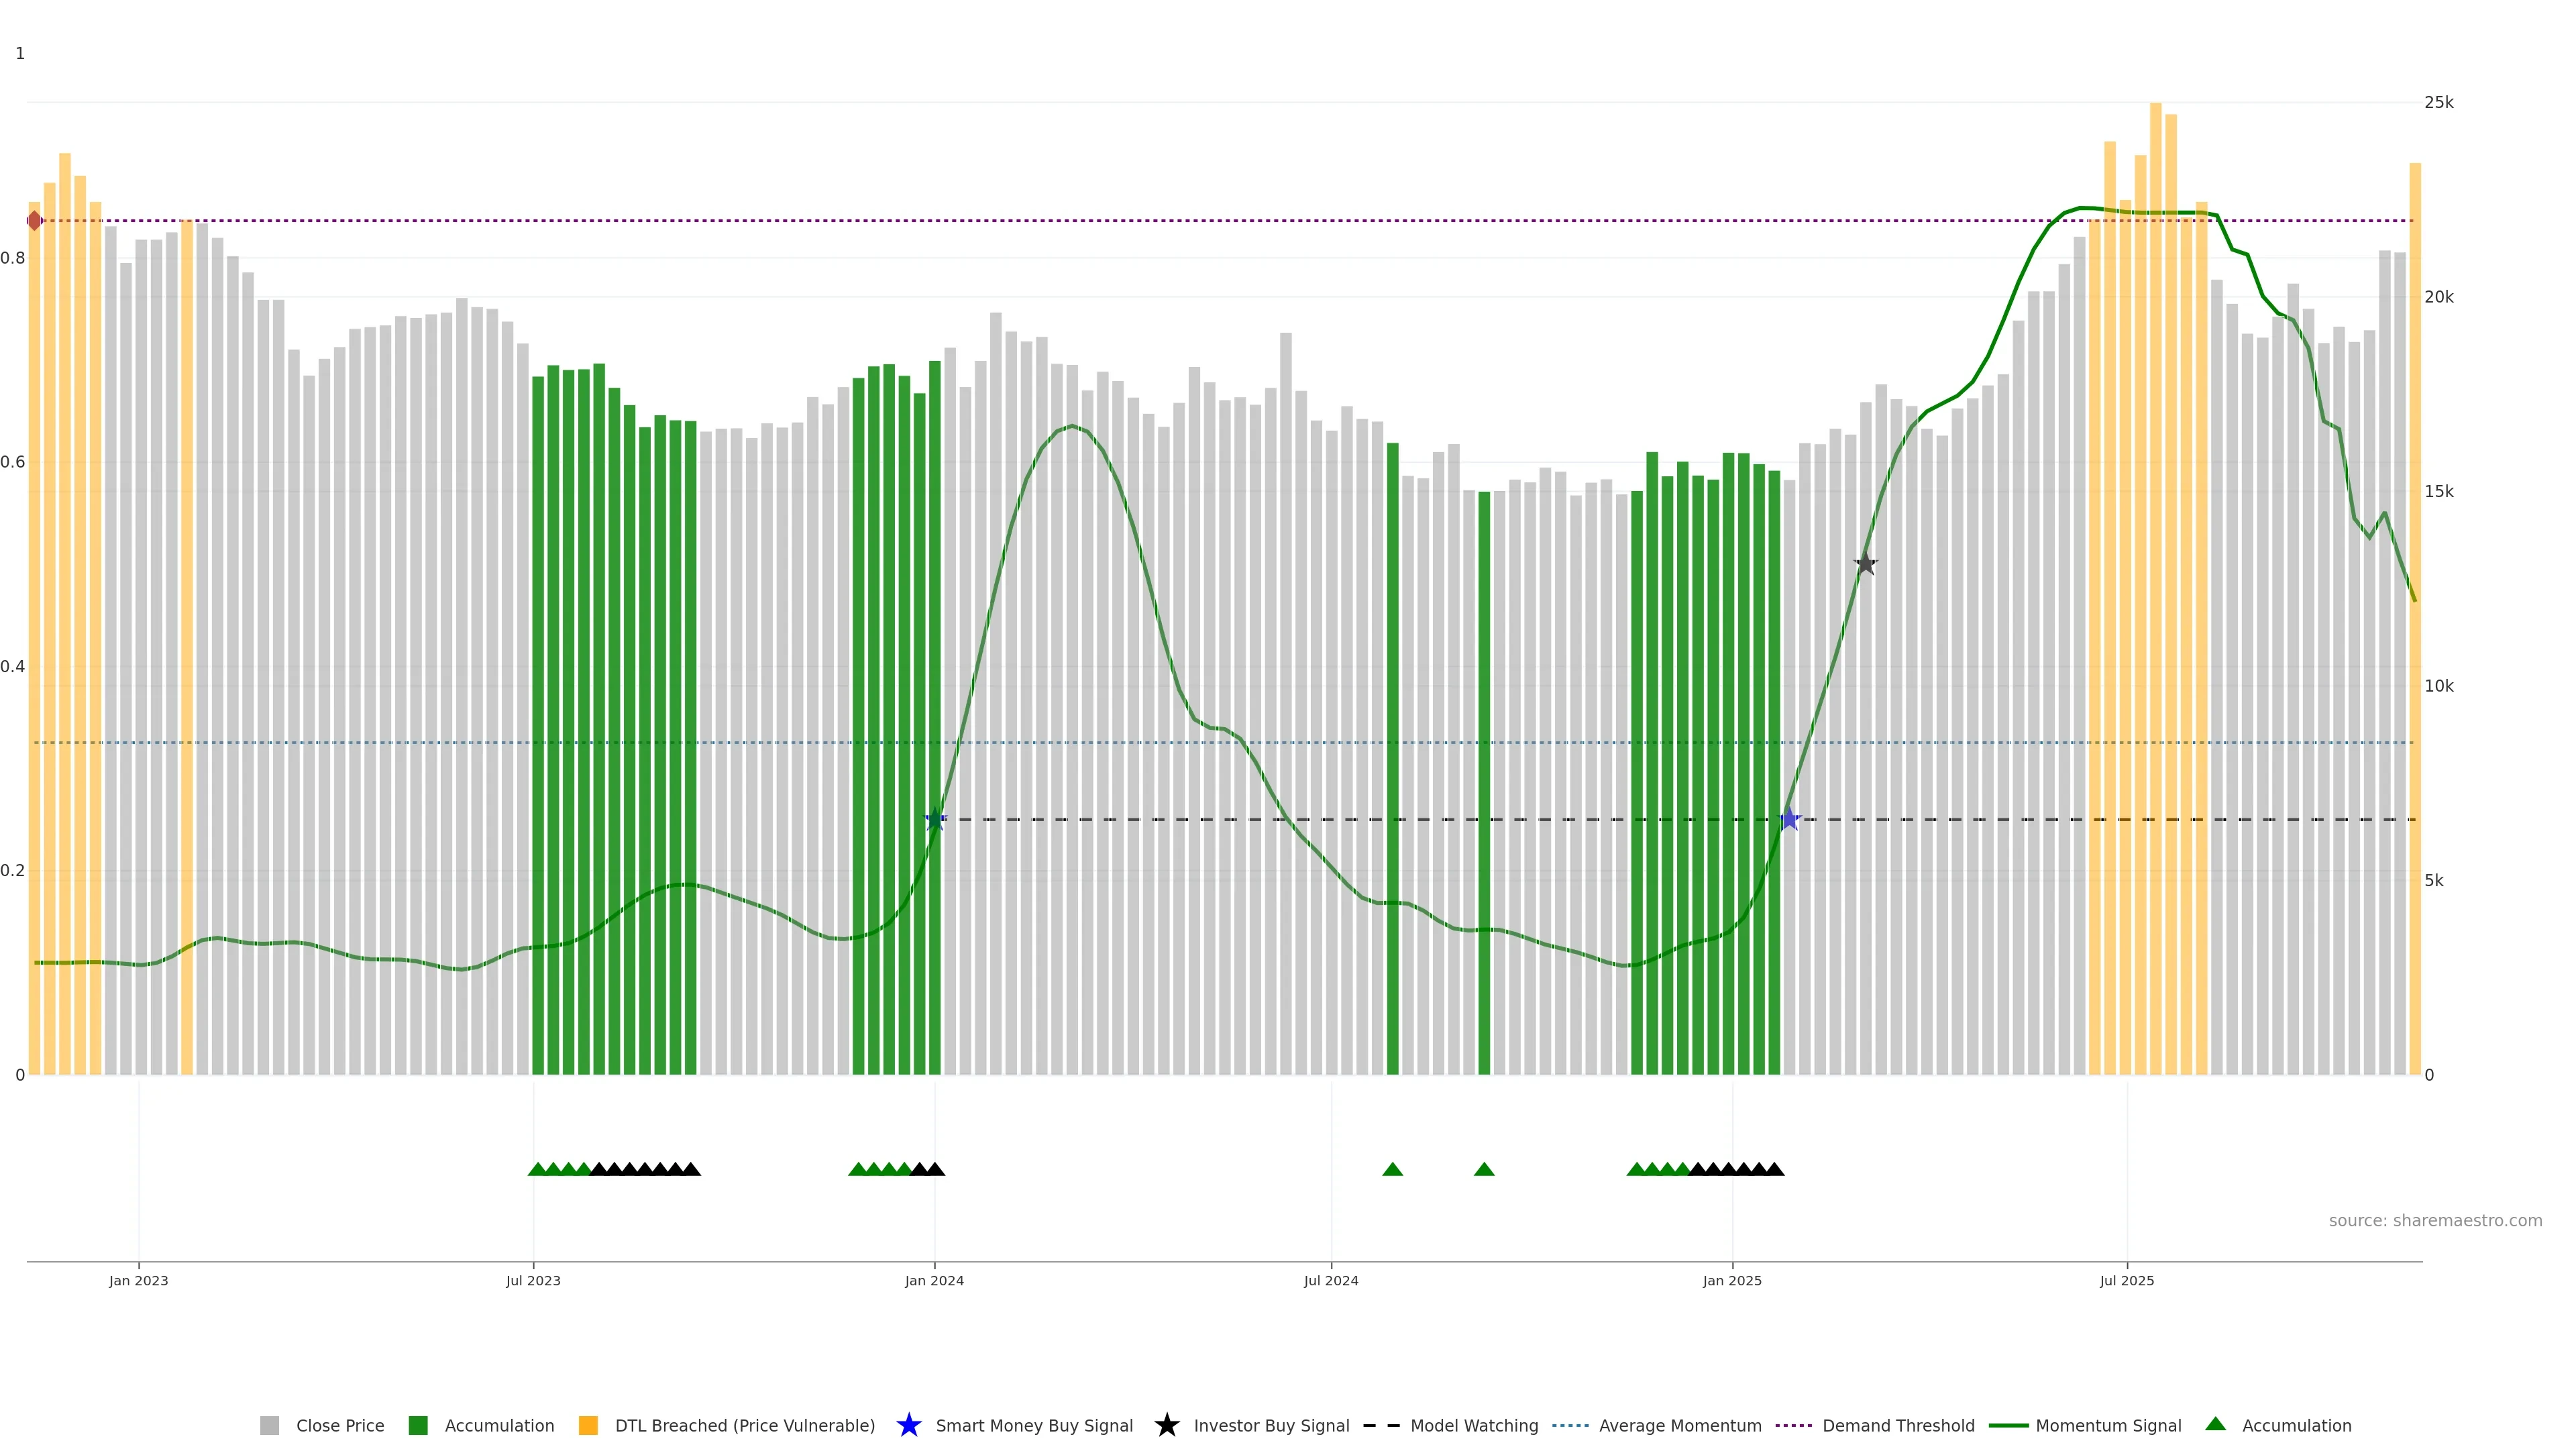Toggle the green Accumulation bar legend

[x=418, y=1426]
